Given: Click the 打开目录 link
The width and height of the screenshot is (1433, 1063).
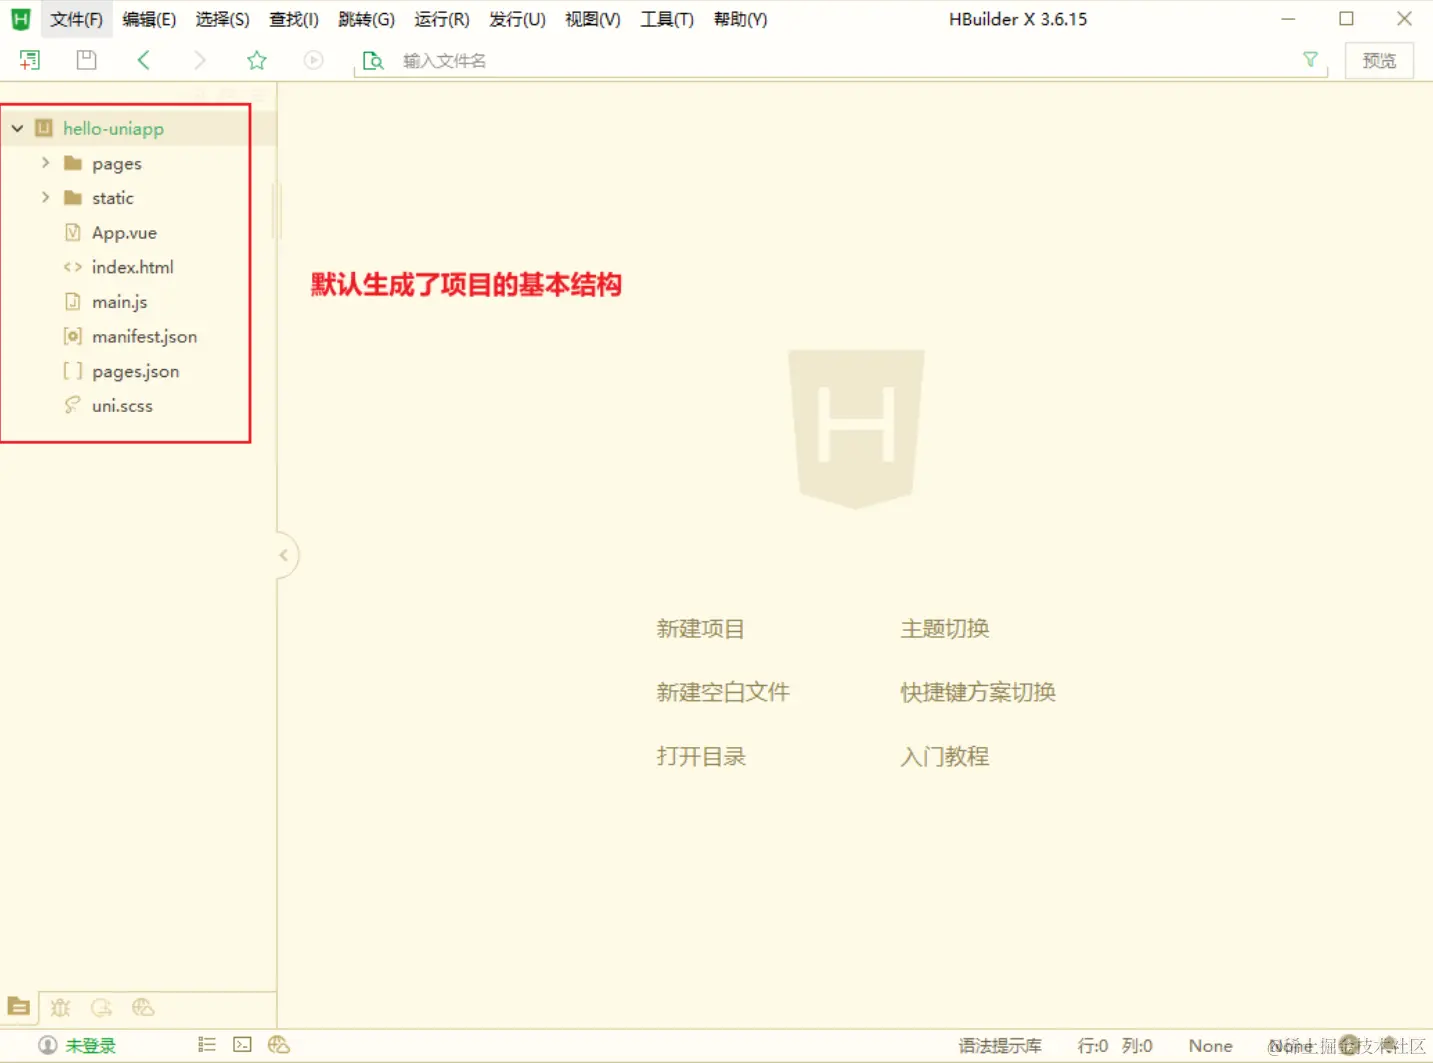Looking at the screenshot, I should 701,756.
